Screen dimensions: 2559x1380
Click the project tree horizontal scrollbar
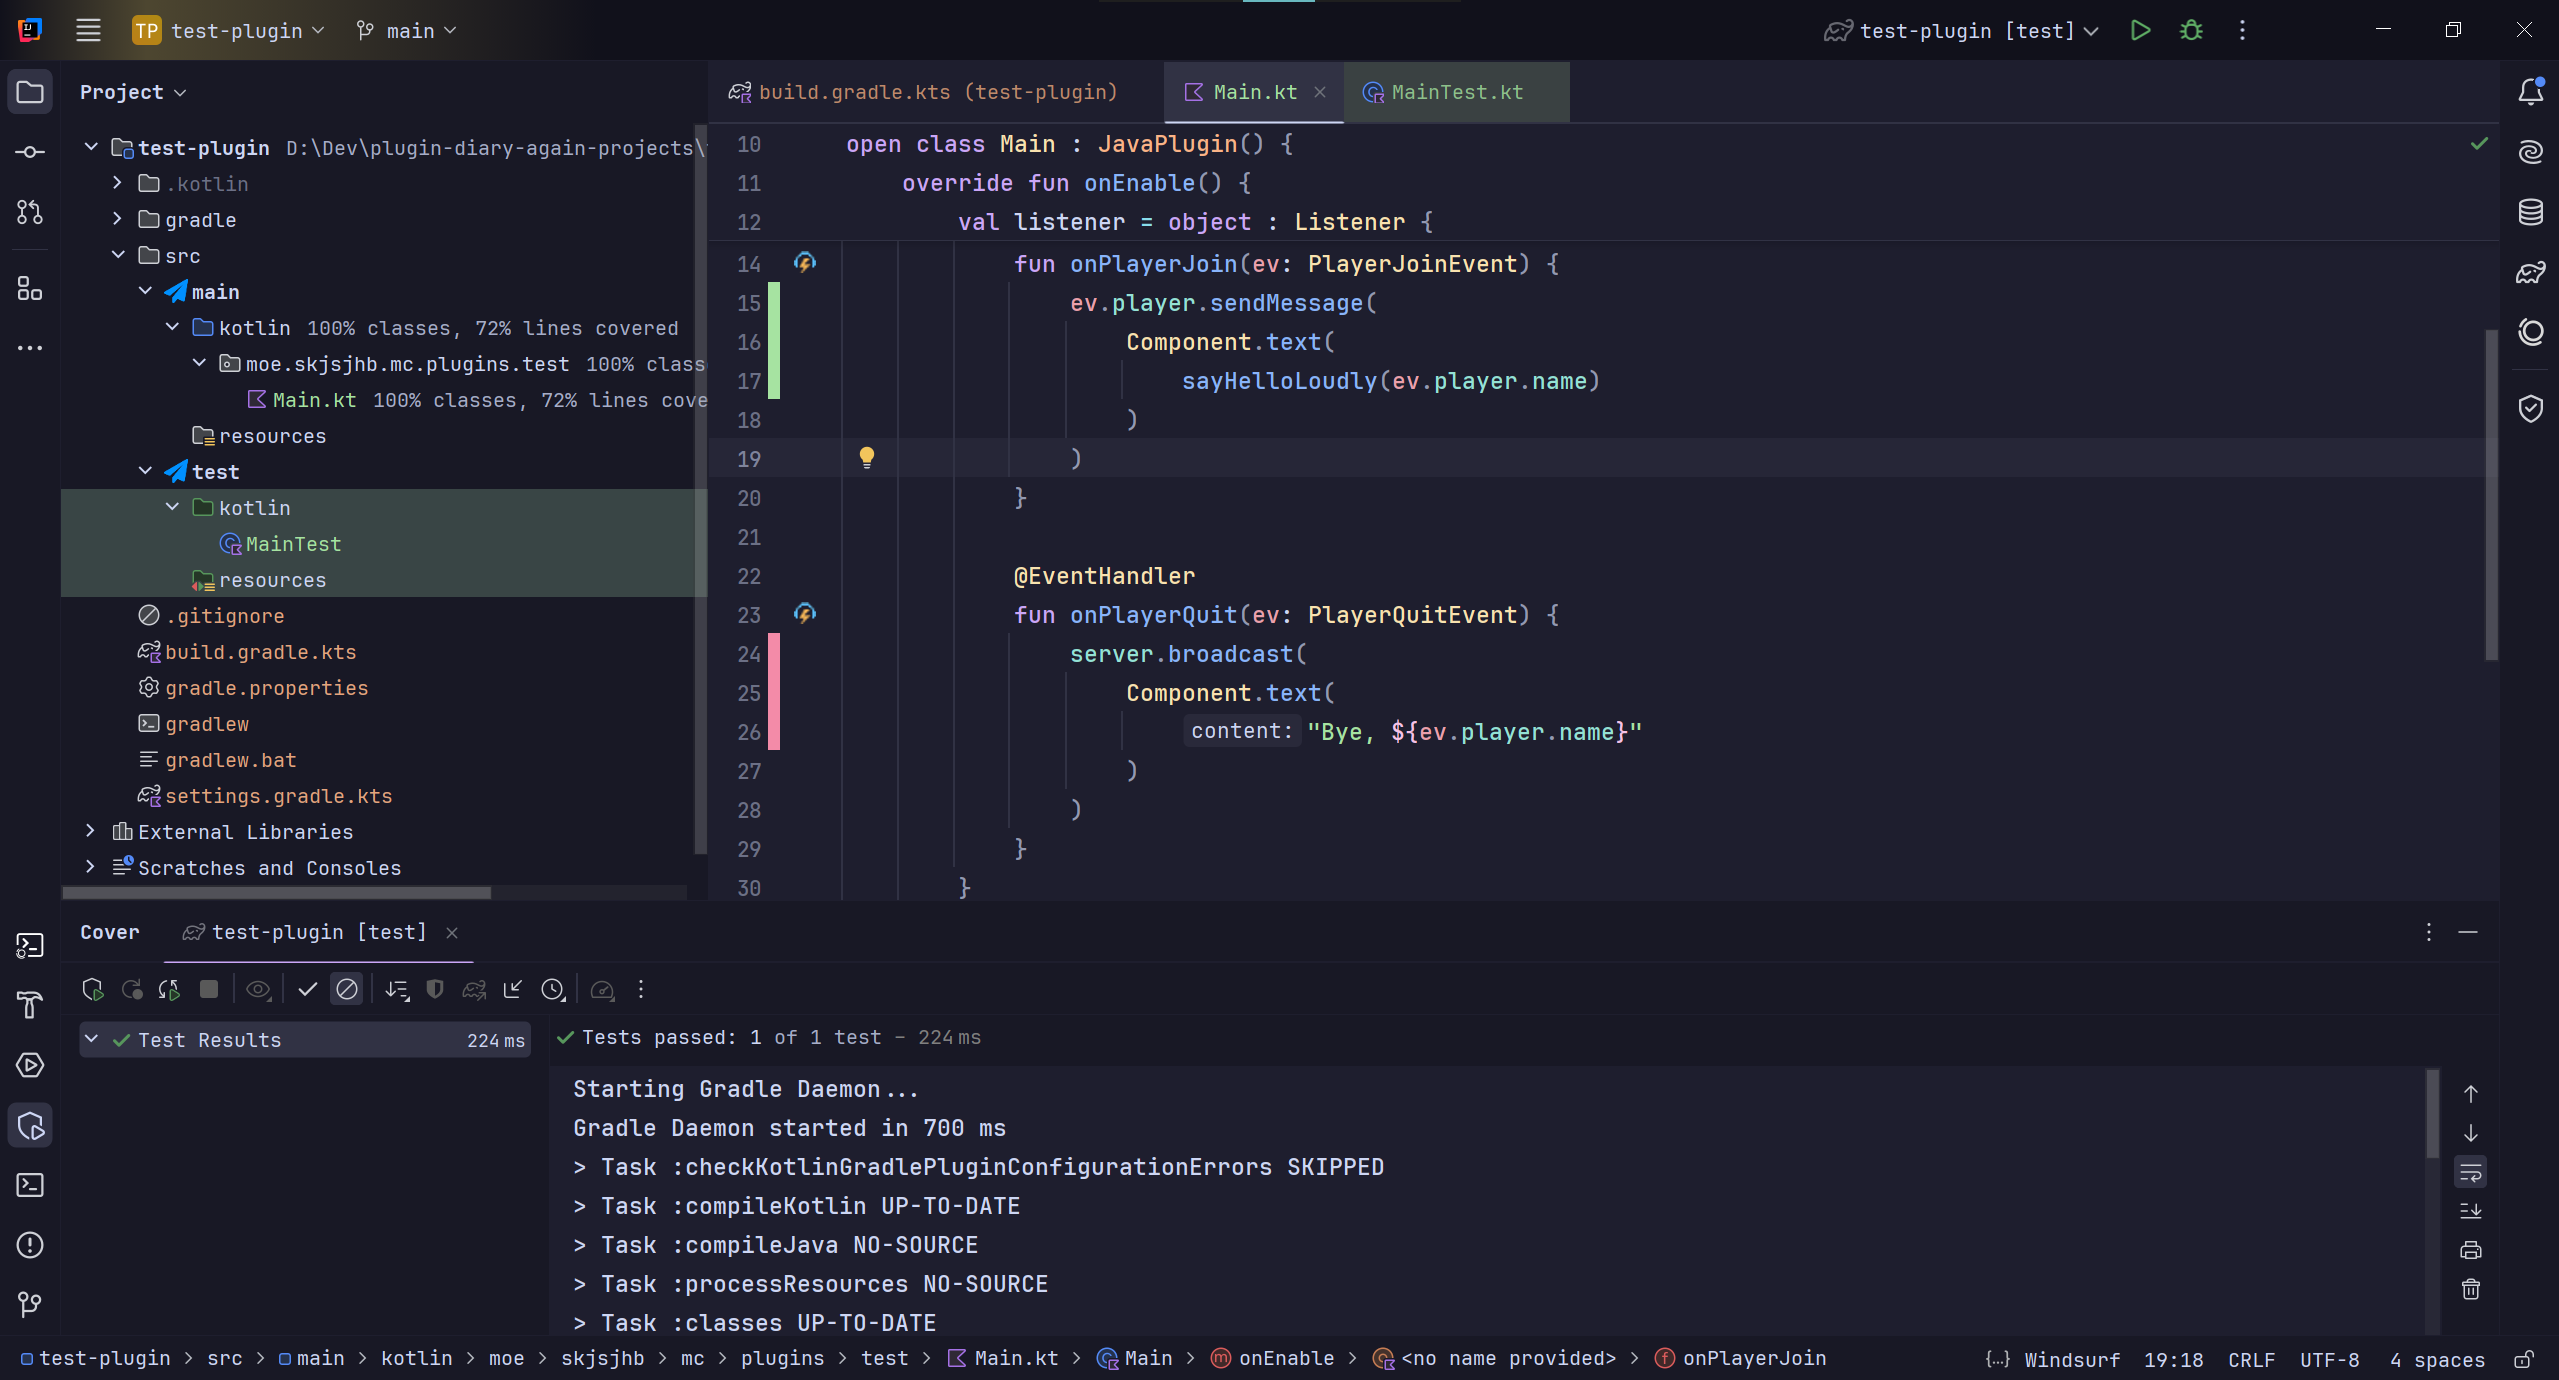(277, 892)
